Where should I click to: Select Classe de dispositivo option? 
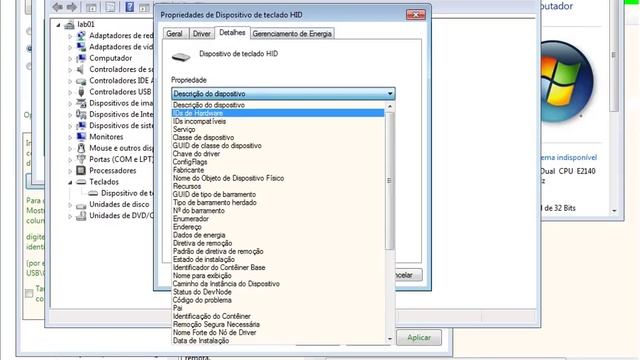tap(278, 138)
